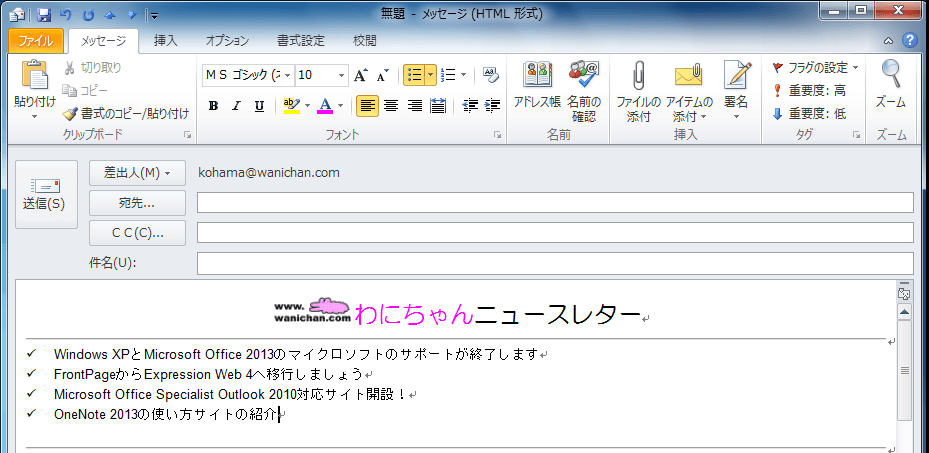Viewport: 929px width, 453px height.
Task: Click the ＣＣ(C)... button
Action: point(137,233)
